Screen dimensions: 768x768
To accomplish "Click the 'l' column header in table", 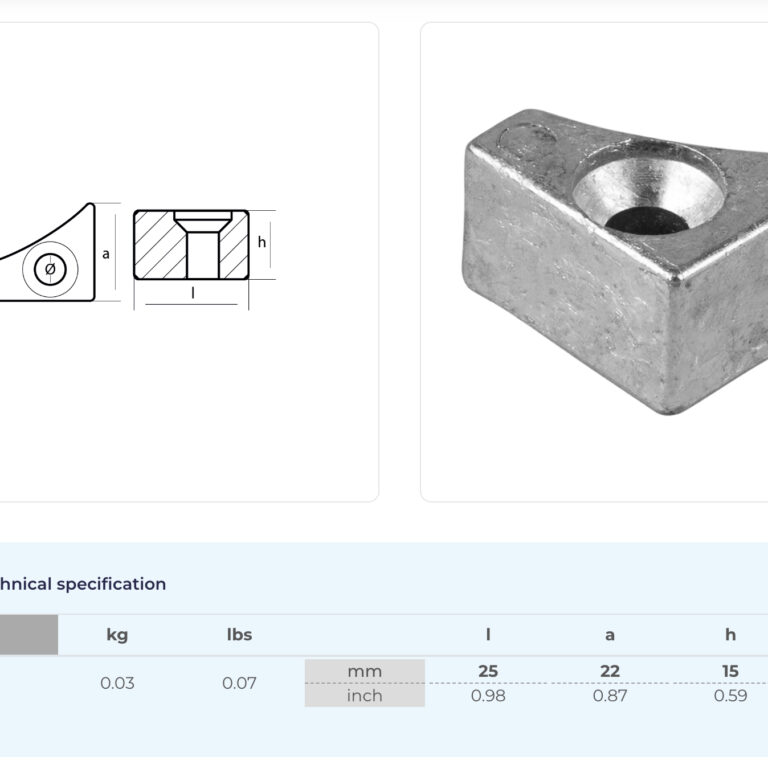I will 488,634.
